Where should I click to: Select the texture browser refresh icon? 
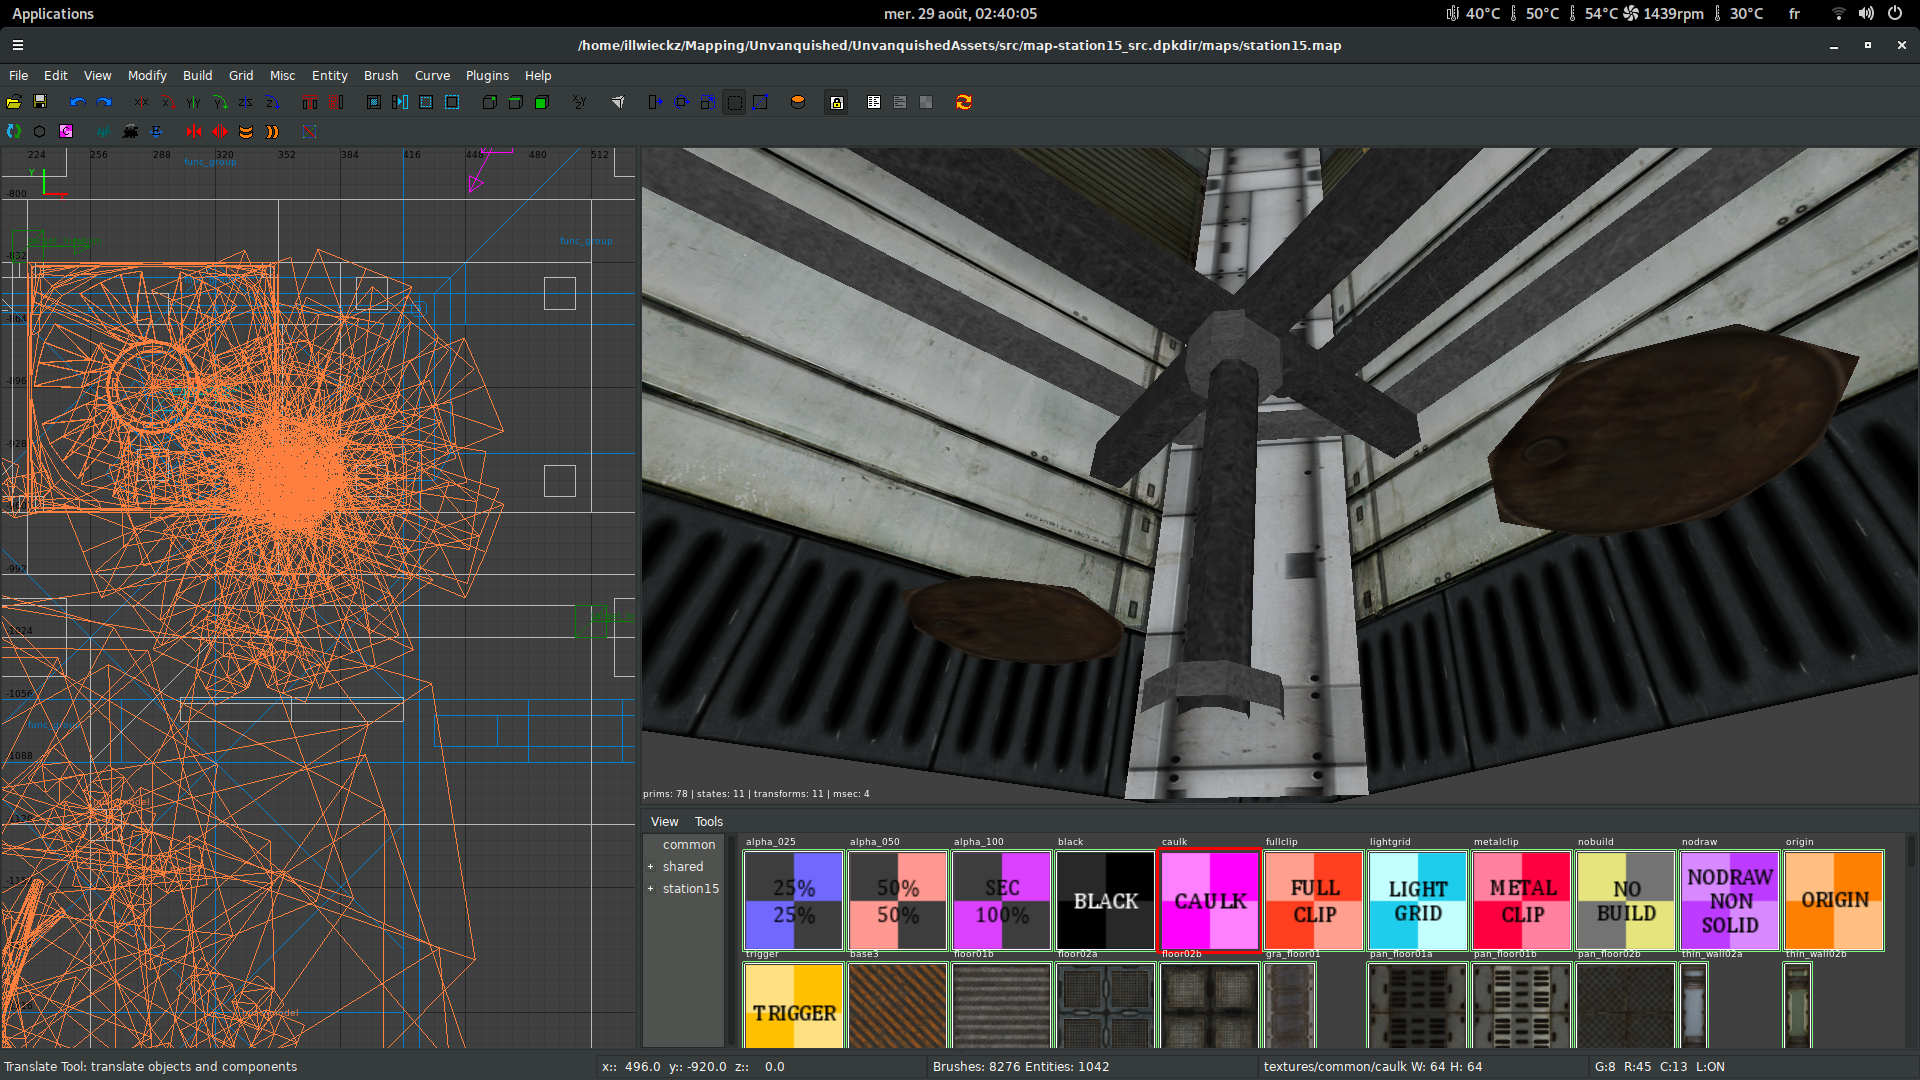click(964, 102)
